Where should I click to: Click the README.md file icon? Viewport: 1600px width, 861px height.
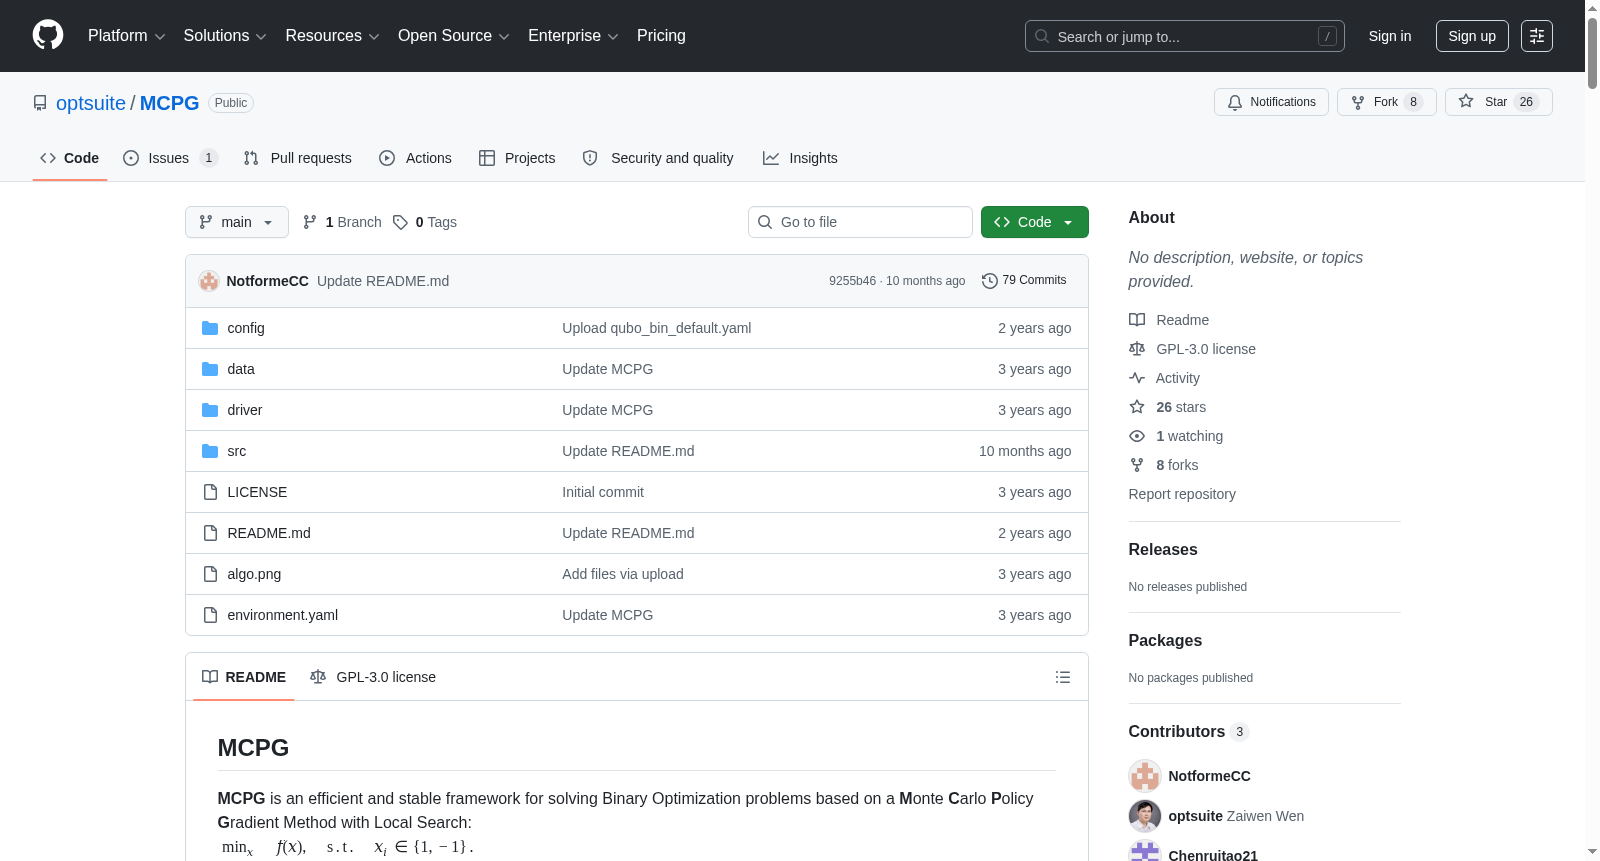pyautogui.click(x=210, y=533)
